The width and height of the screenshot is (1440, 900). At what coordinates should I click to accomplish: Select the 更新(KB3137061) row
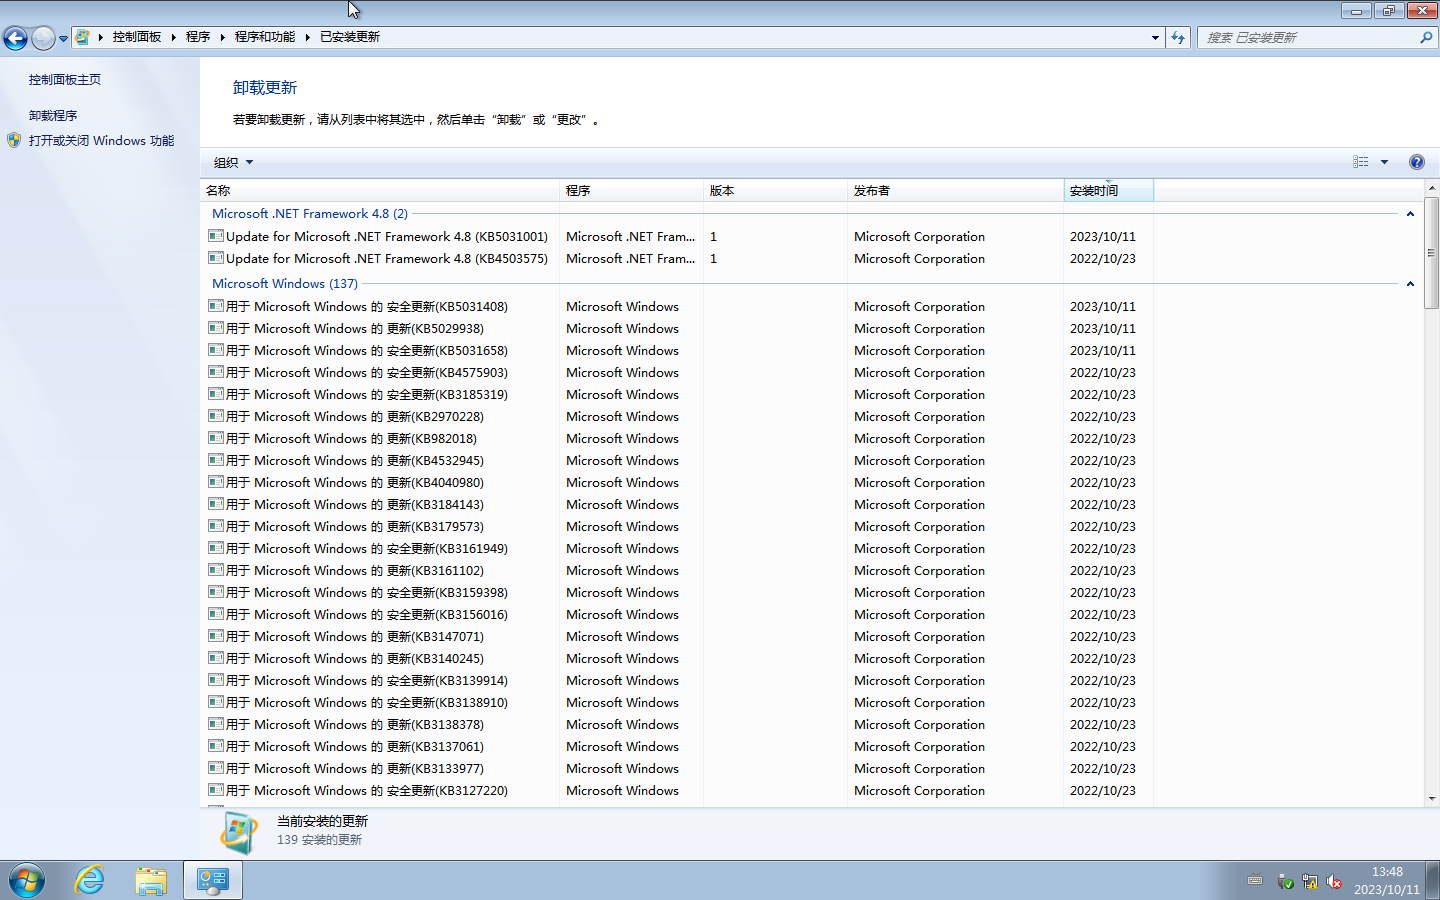(x=677, y=746)
